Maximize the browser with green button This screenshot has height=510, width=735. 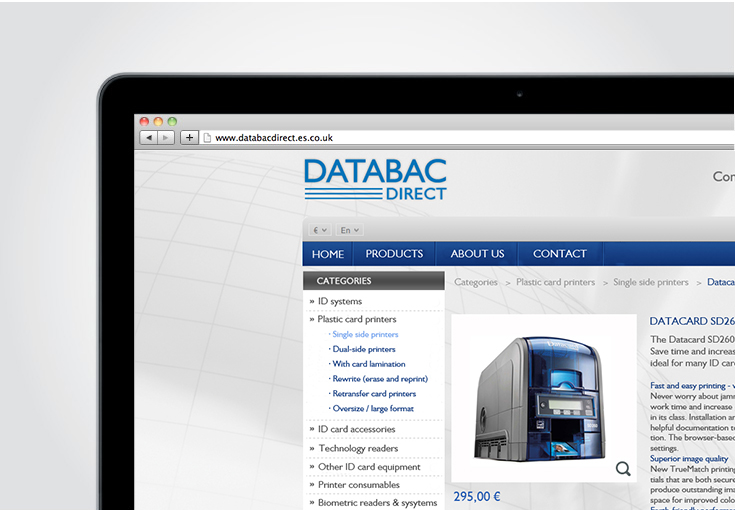tap(172, 121)
